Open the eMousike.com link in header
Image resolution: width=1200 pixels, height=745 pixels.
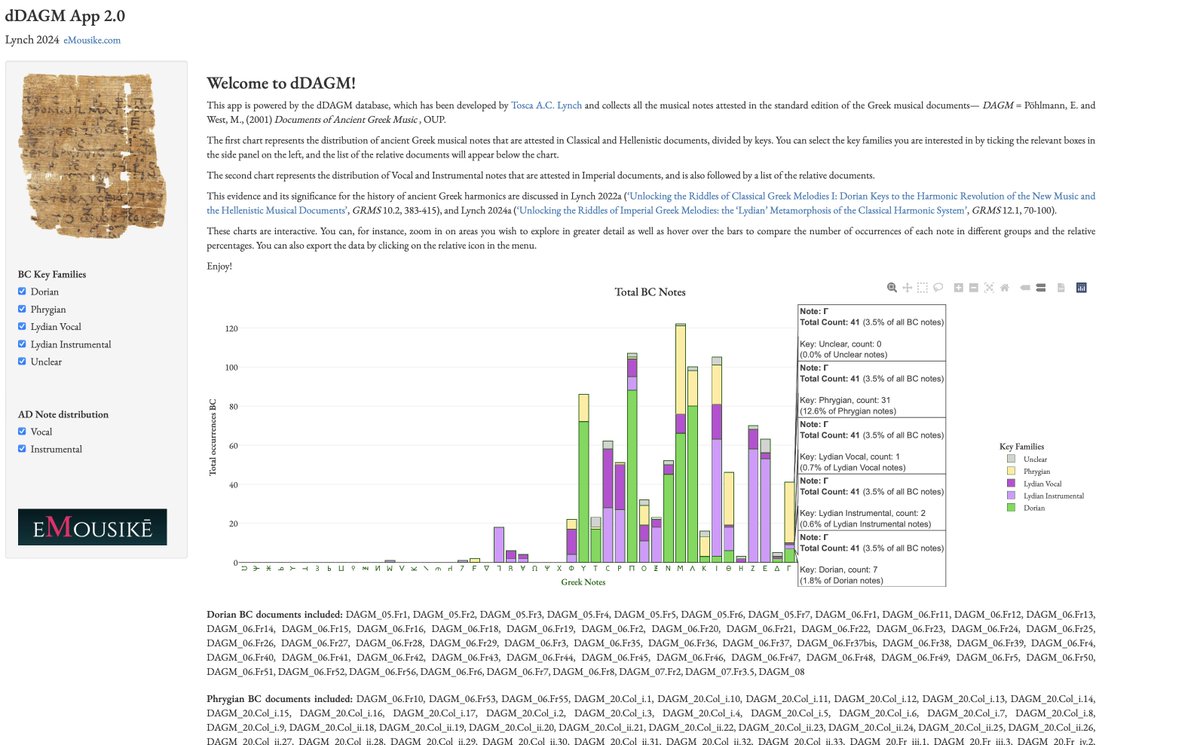pos(92,40)
